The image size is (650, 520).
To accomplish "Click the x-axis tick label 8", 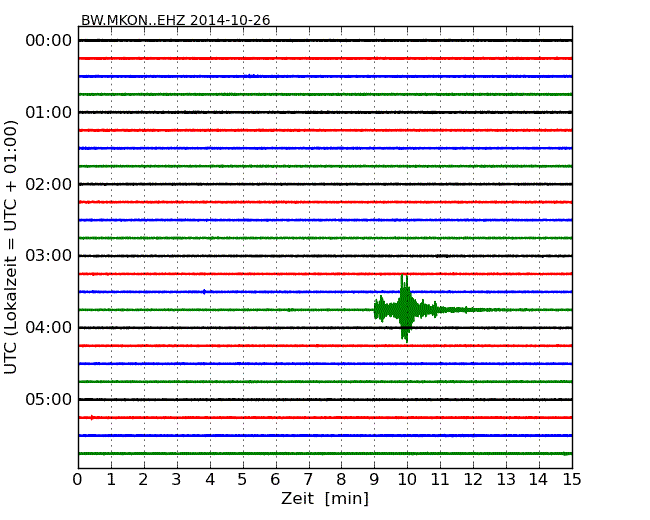I will coord(341,480).
